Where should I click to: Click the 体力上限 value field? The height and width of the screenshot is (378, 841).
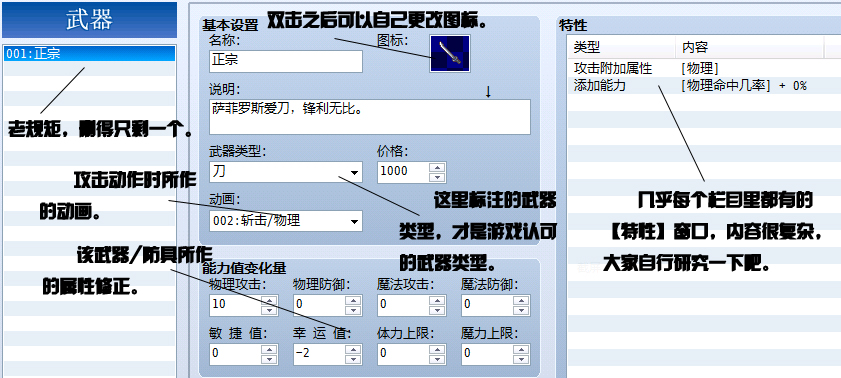tap(403, 354)
